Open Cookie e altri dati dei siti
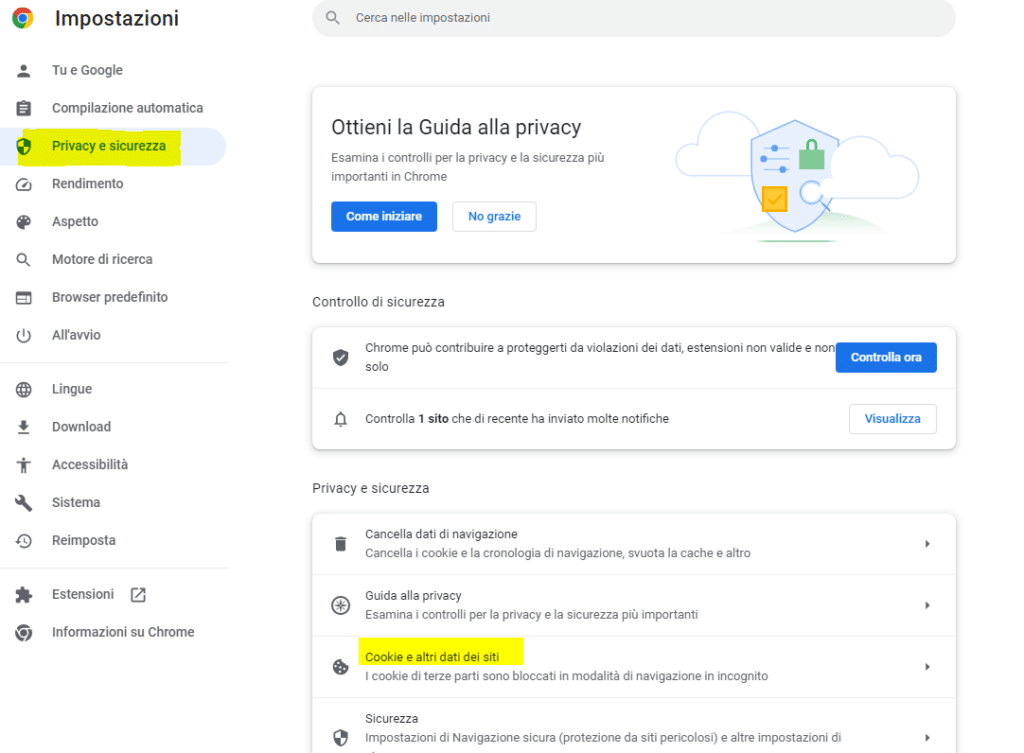1024x753 pixels. pos(634,667)
